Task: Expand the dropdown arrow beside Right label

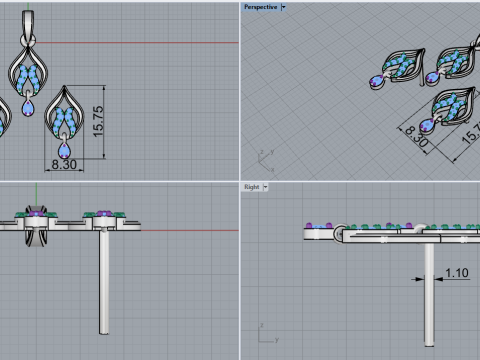Action: 265,187
